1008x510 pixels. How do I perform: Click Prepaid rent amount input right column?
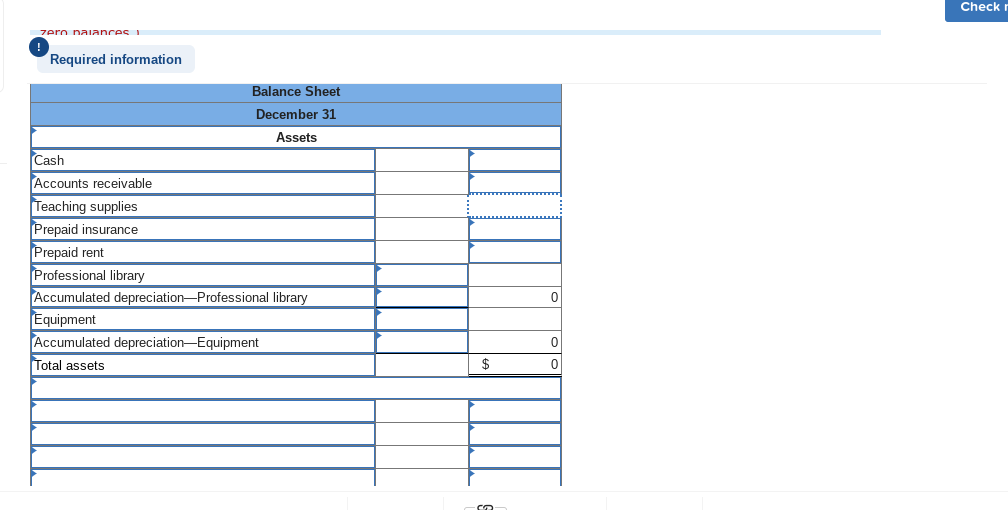pos(515,252)
